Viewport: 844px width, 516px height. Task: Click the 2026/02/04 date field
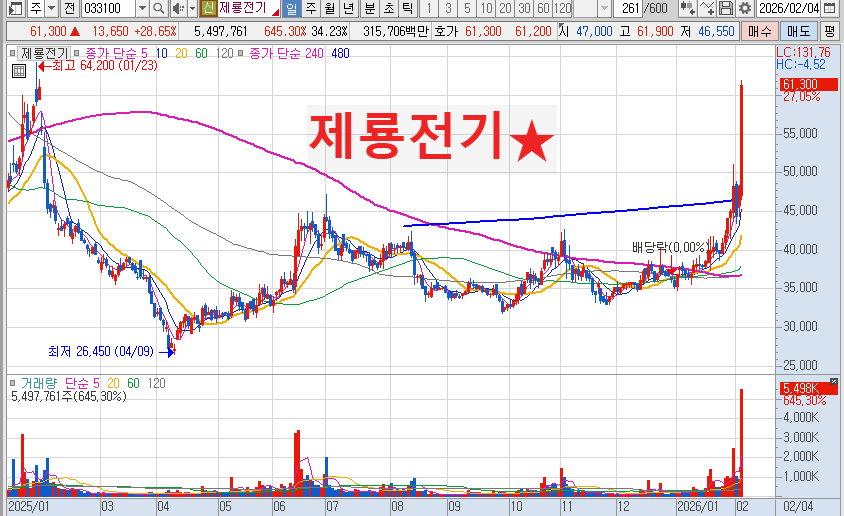(x=789, y=8)
